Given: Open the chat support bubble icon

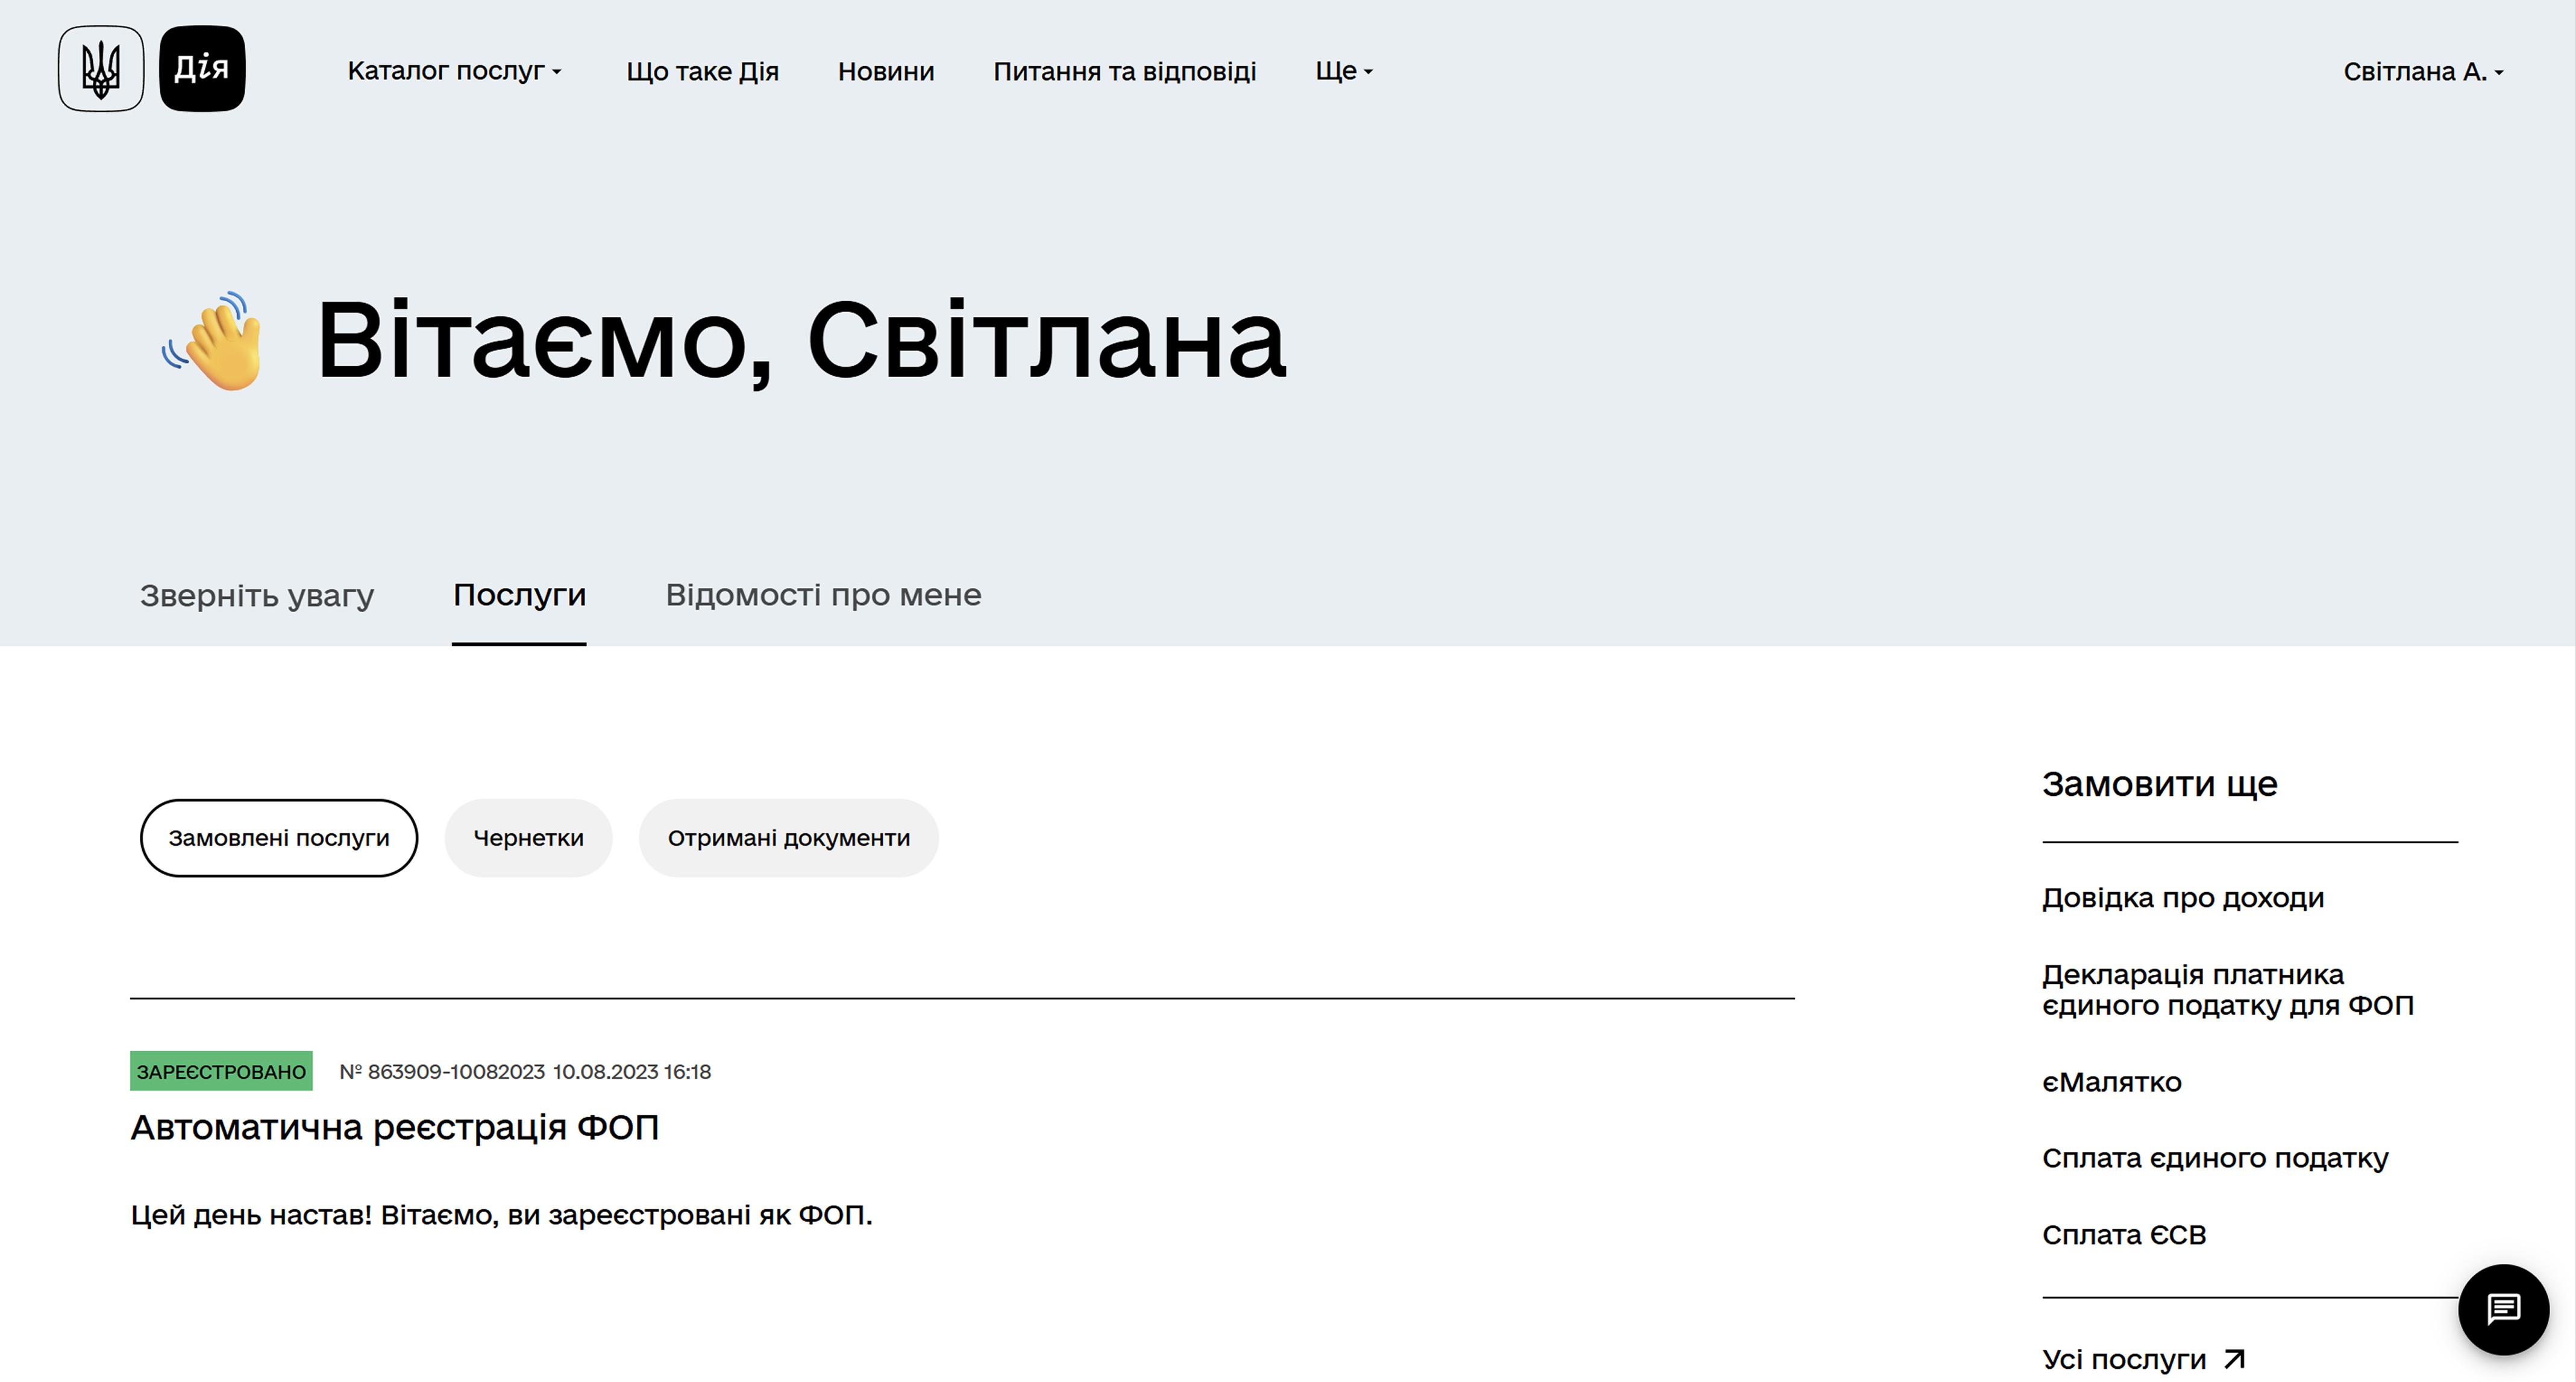Looking at the screenshot, I should (x=2503, y=1309).
